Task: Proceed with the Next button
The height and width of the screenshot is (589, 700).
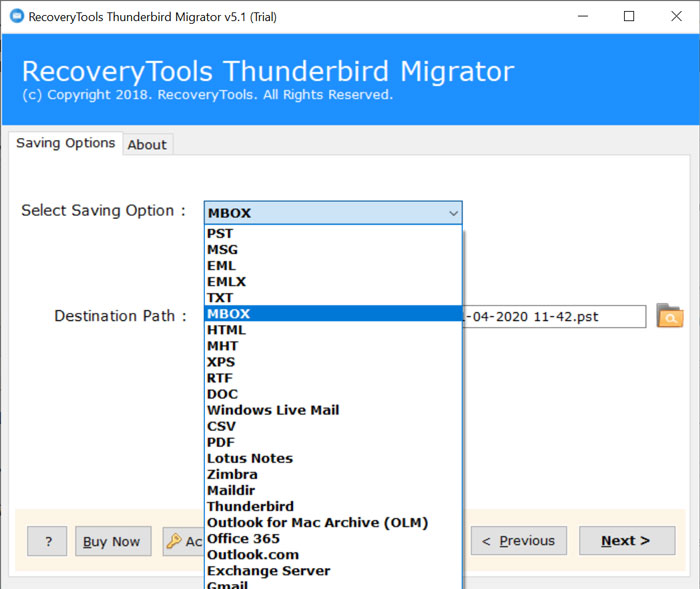Action: (627, 541)
